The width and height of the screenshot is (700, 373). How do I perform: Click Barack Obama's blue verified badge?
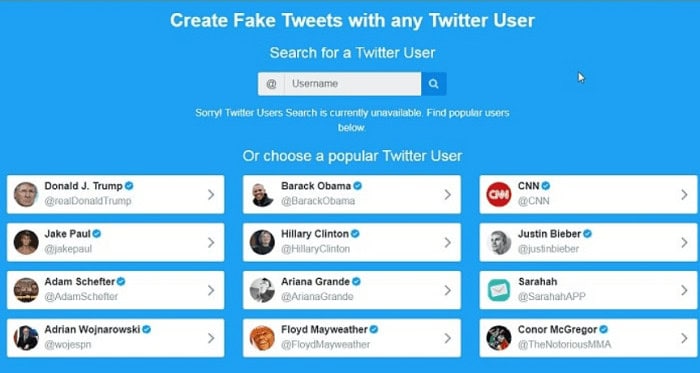click(x=358, y=186)
